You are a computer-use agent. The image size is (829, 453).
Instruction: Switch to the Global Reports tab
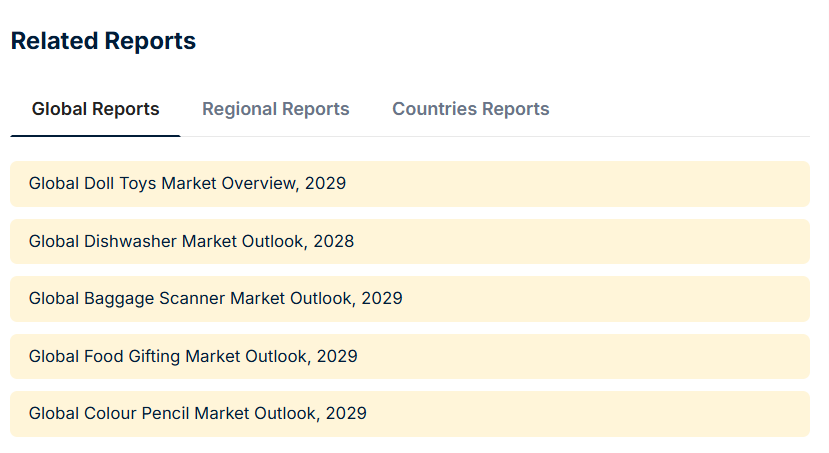click(x=95, y=109)
